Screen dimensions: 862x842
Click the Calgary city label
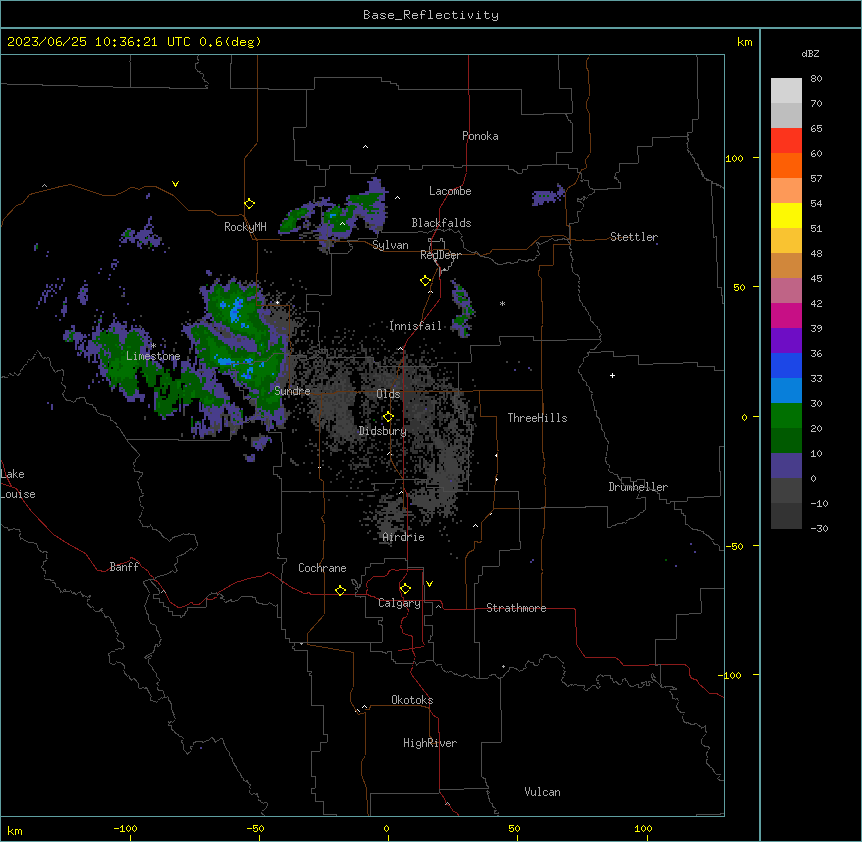click(x=399, y=603)
